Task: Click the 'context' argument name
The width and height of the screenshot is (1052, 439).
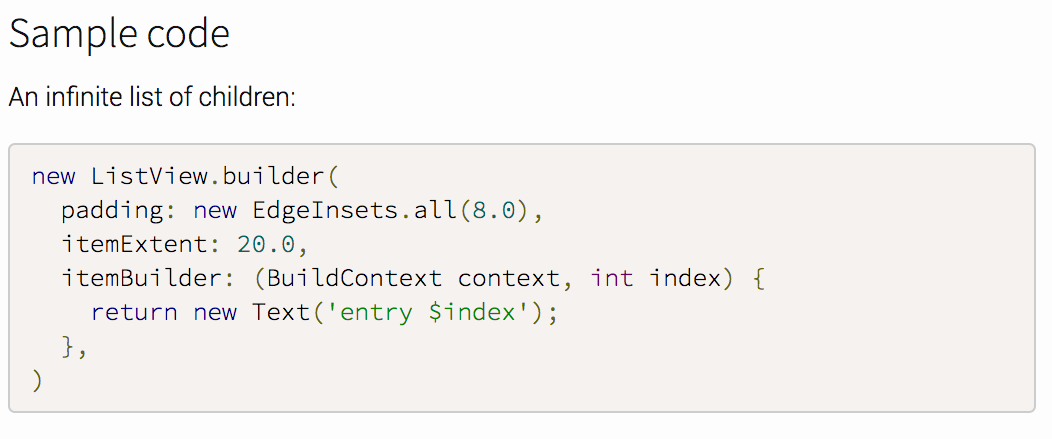Action: 508,279
